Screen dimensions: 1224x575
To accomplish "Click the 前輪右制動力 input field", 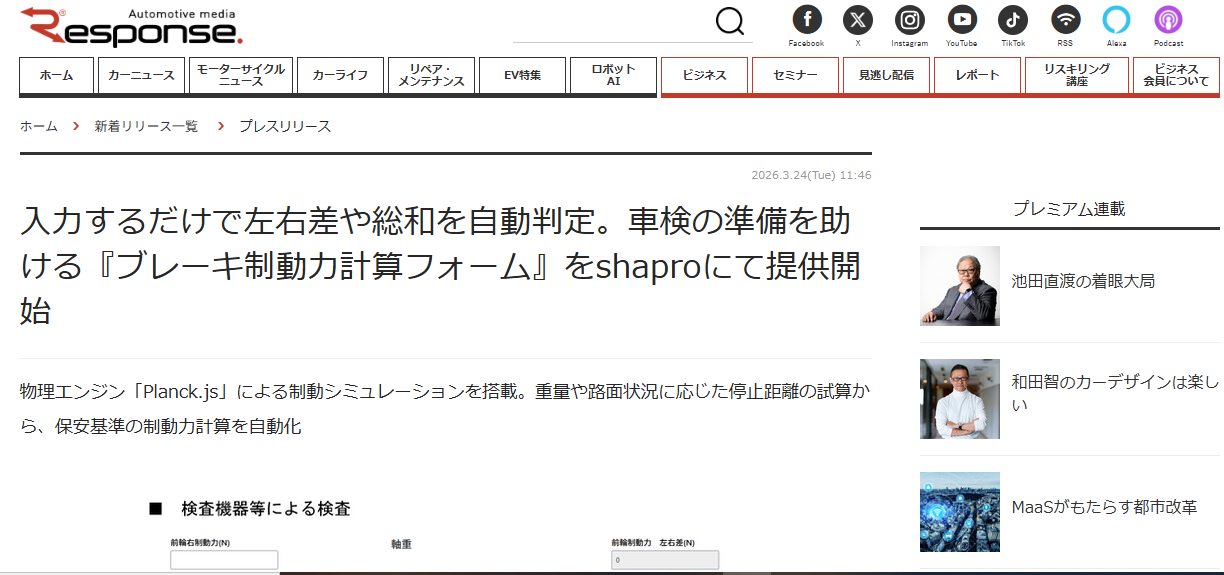I will pos(224,560).
